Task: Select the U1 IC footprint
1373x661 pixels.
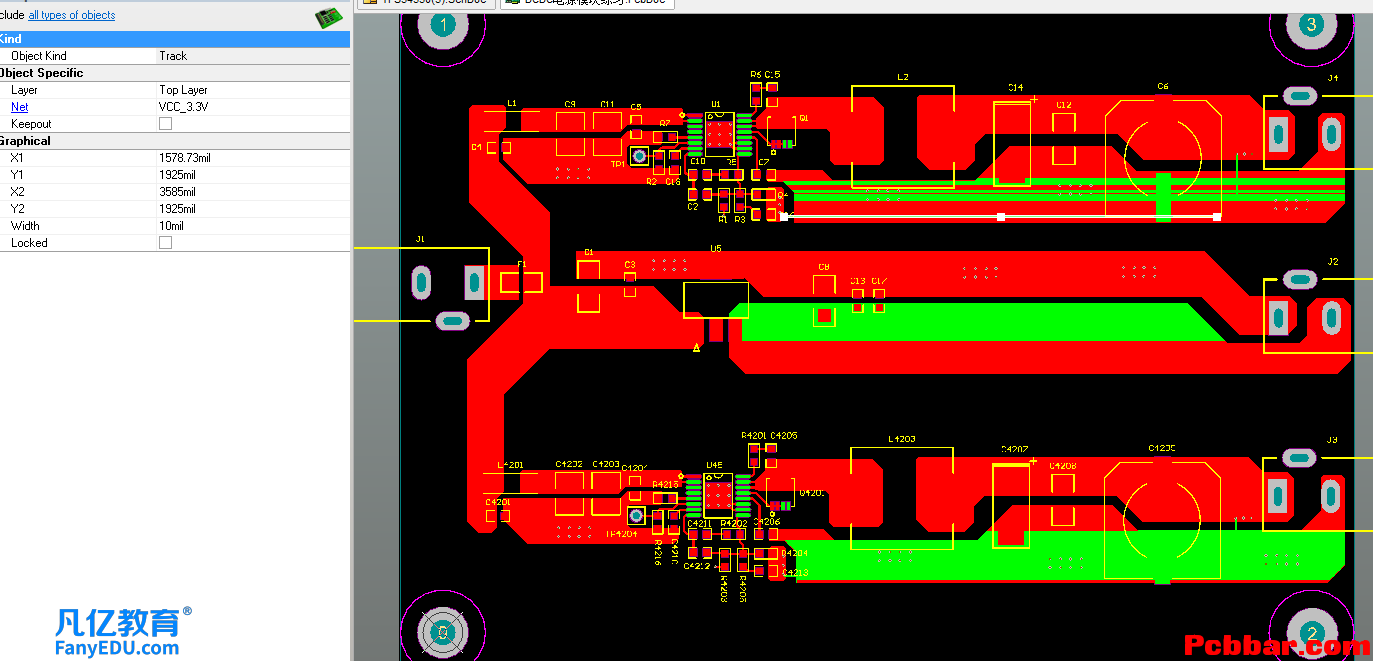Action: 719,132
